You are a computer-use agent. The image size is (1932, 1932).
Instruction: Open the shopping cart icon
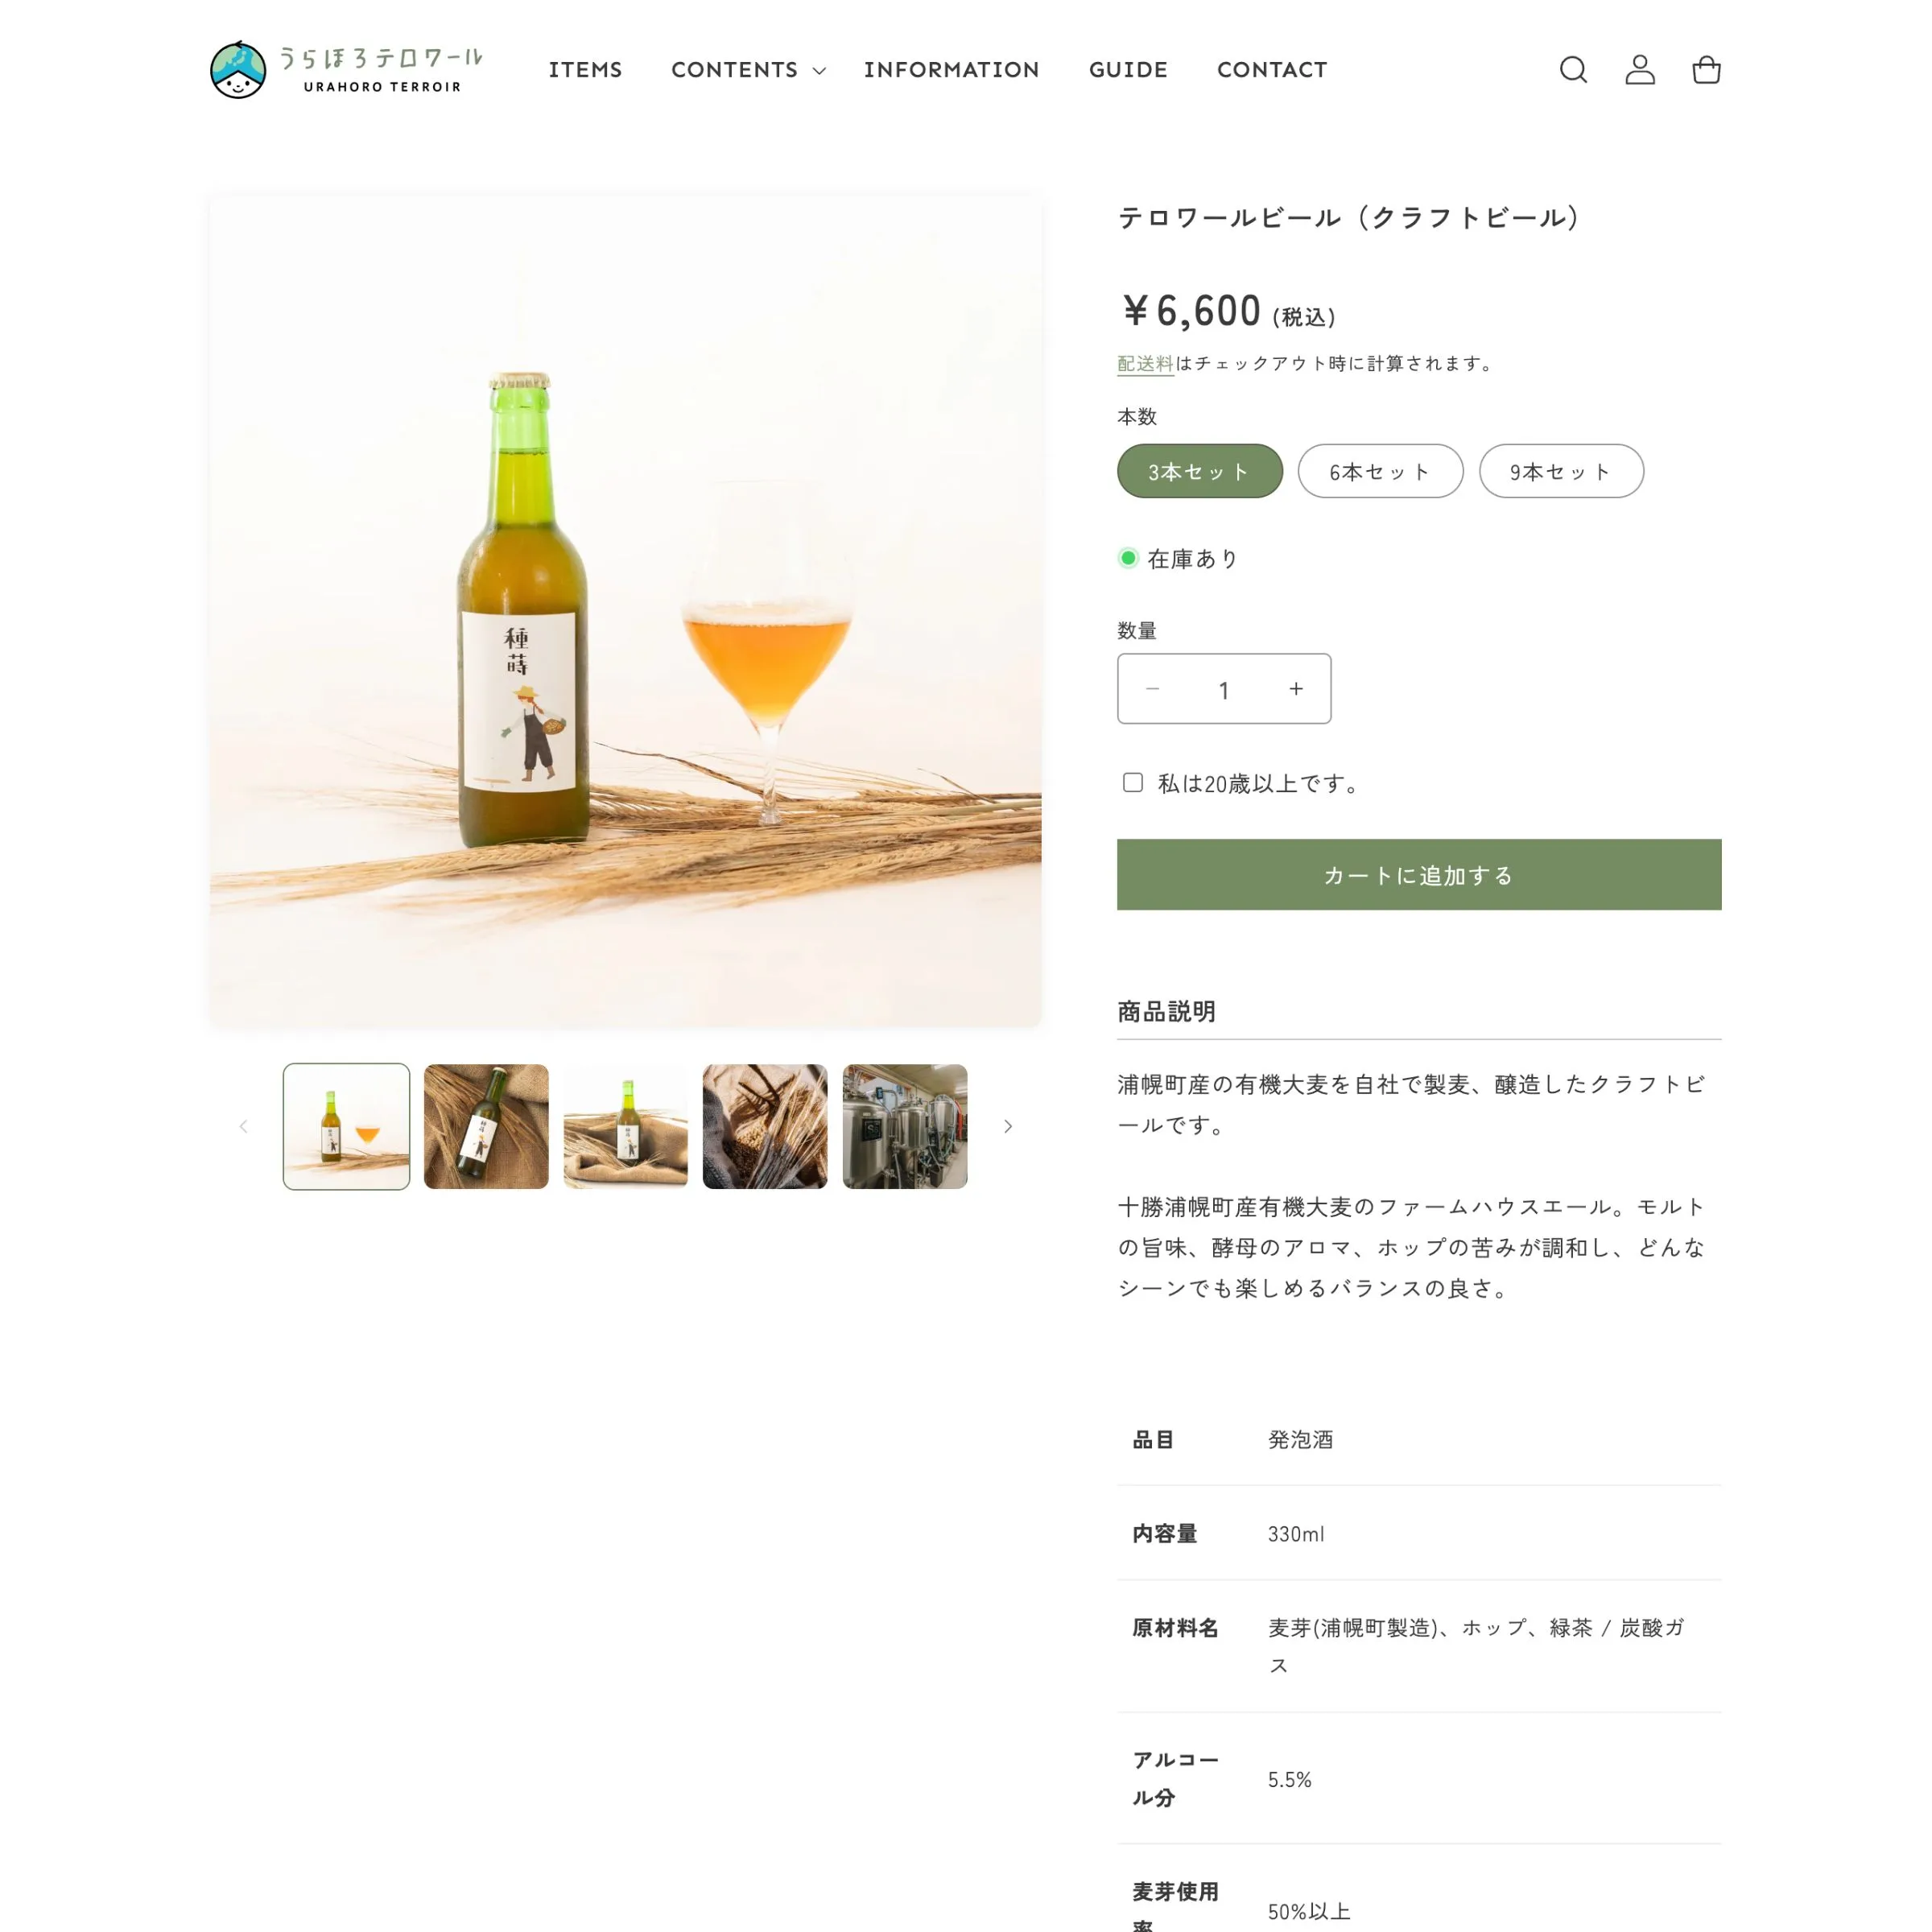[1706, 70]
